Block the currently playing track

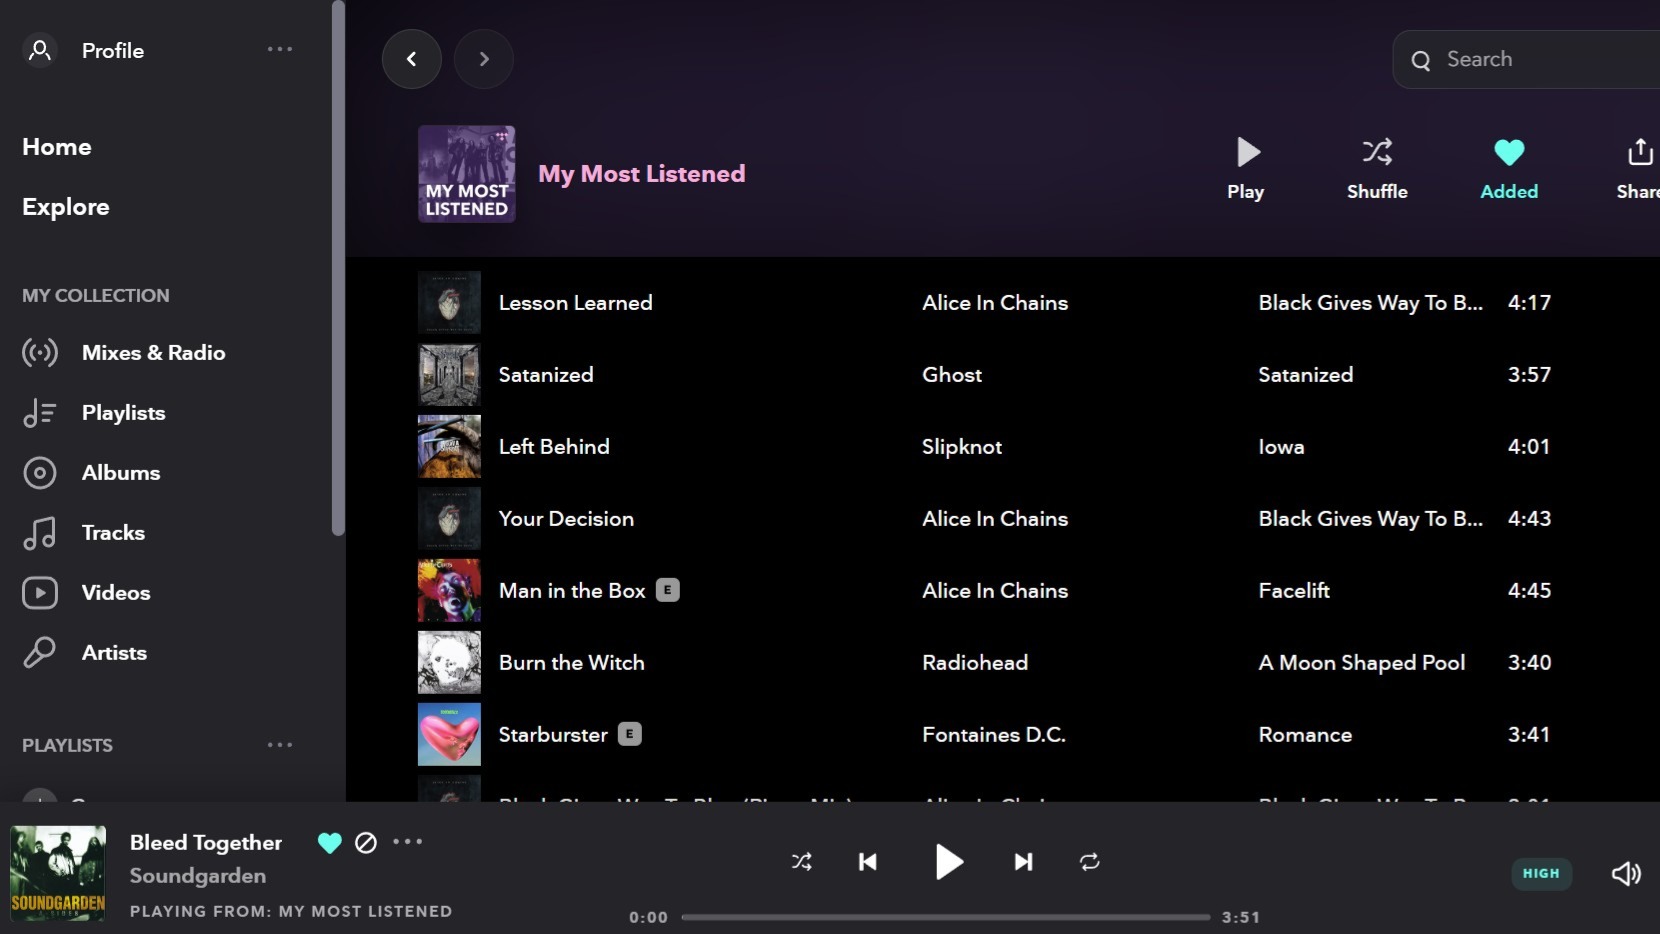pyautogui.click(x=365, y=843)
